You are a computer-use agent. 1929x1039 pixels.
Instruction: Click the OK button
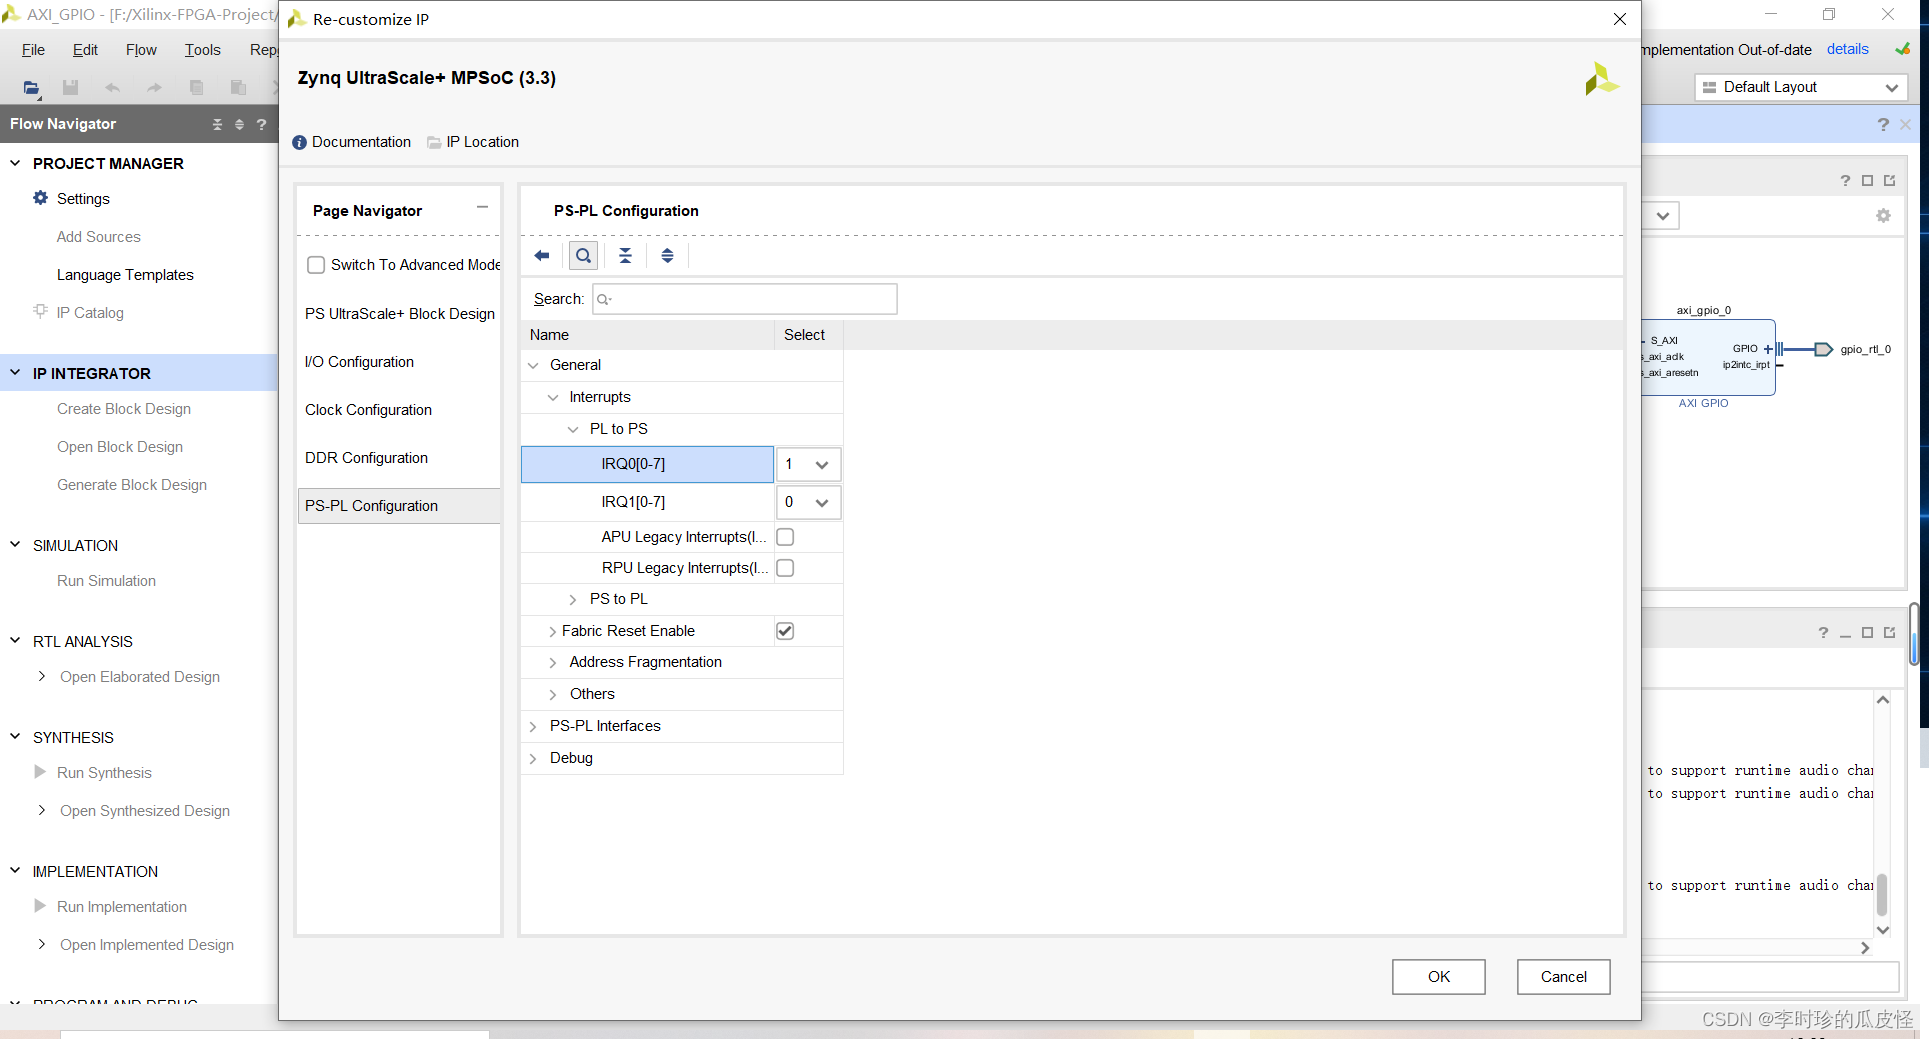1438,977
